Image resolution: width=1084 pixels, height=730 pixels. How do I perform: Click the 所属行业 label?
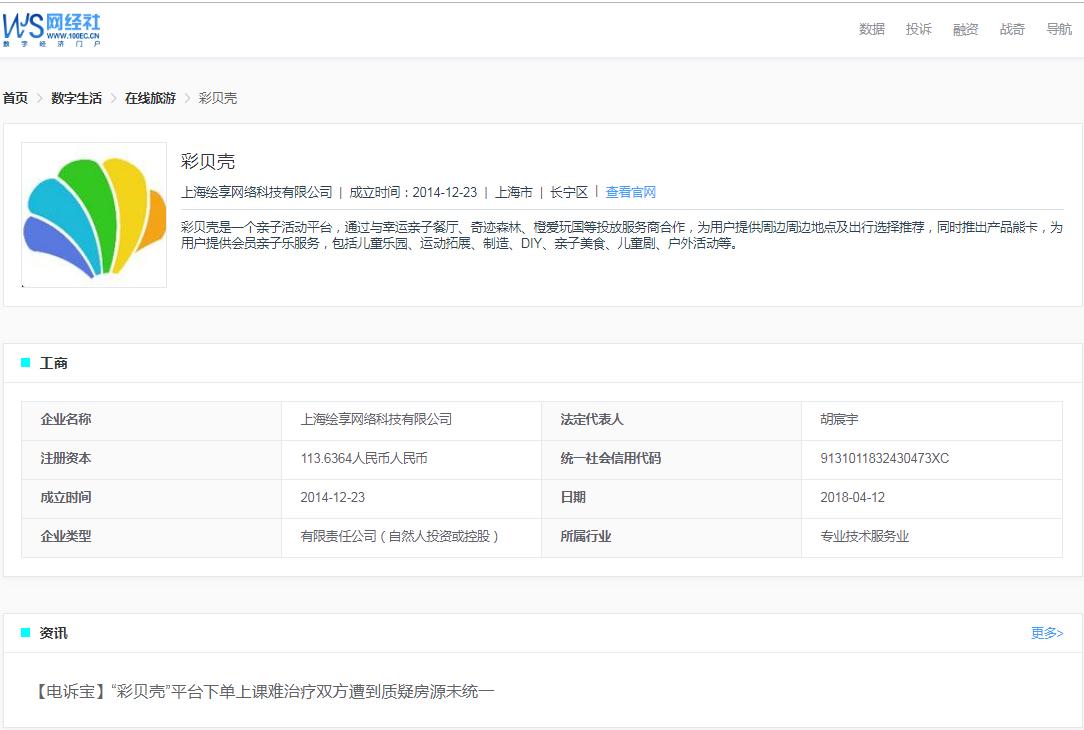[x=586, y=536]
